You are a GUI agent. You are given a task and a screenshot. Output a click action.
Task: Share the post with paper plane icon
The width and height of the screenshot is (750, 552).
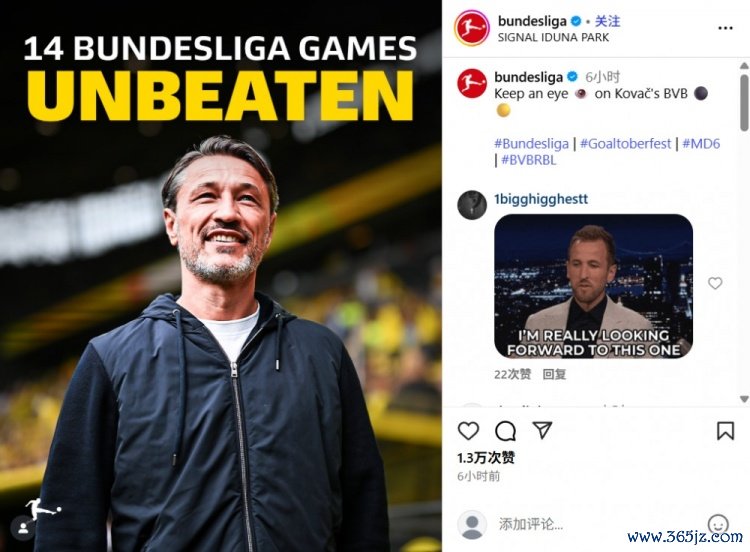pos(542,430)
